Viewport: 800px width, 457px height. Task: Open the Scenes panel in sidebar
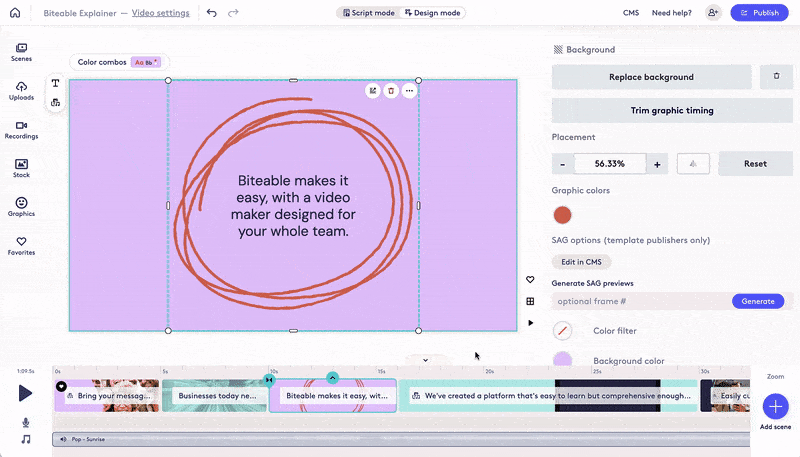[x=21, y=52]
